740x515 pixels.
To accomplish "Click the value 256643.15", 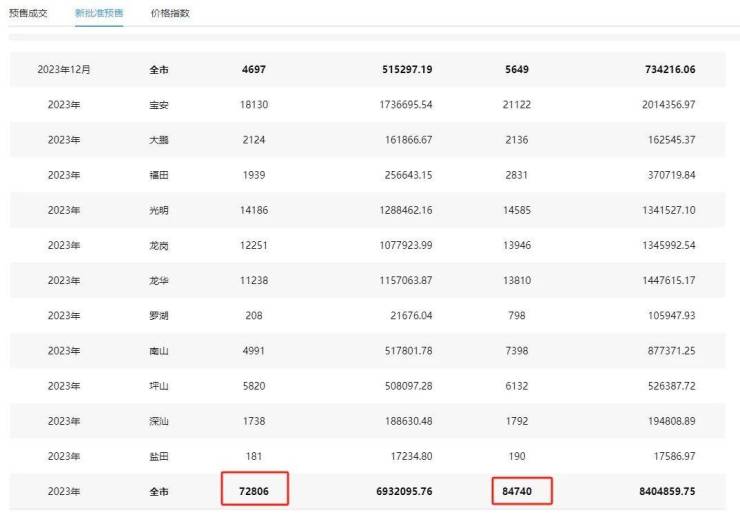I will [x=409, y=175].
